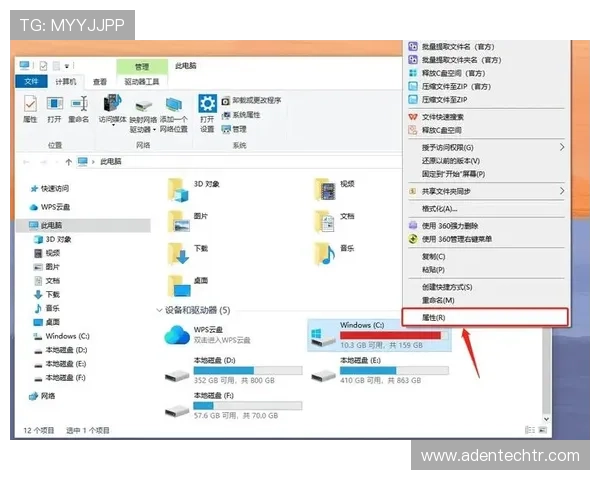Click the Windows (C:) red usage bar
Image resolution: width=600 pixels, height=480 pixels.
389,336
